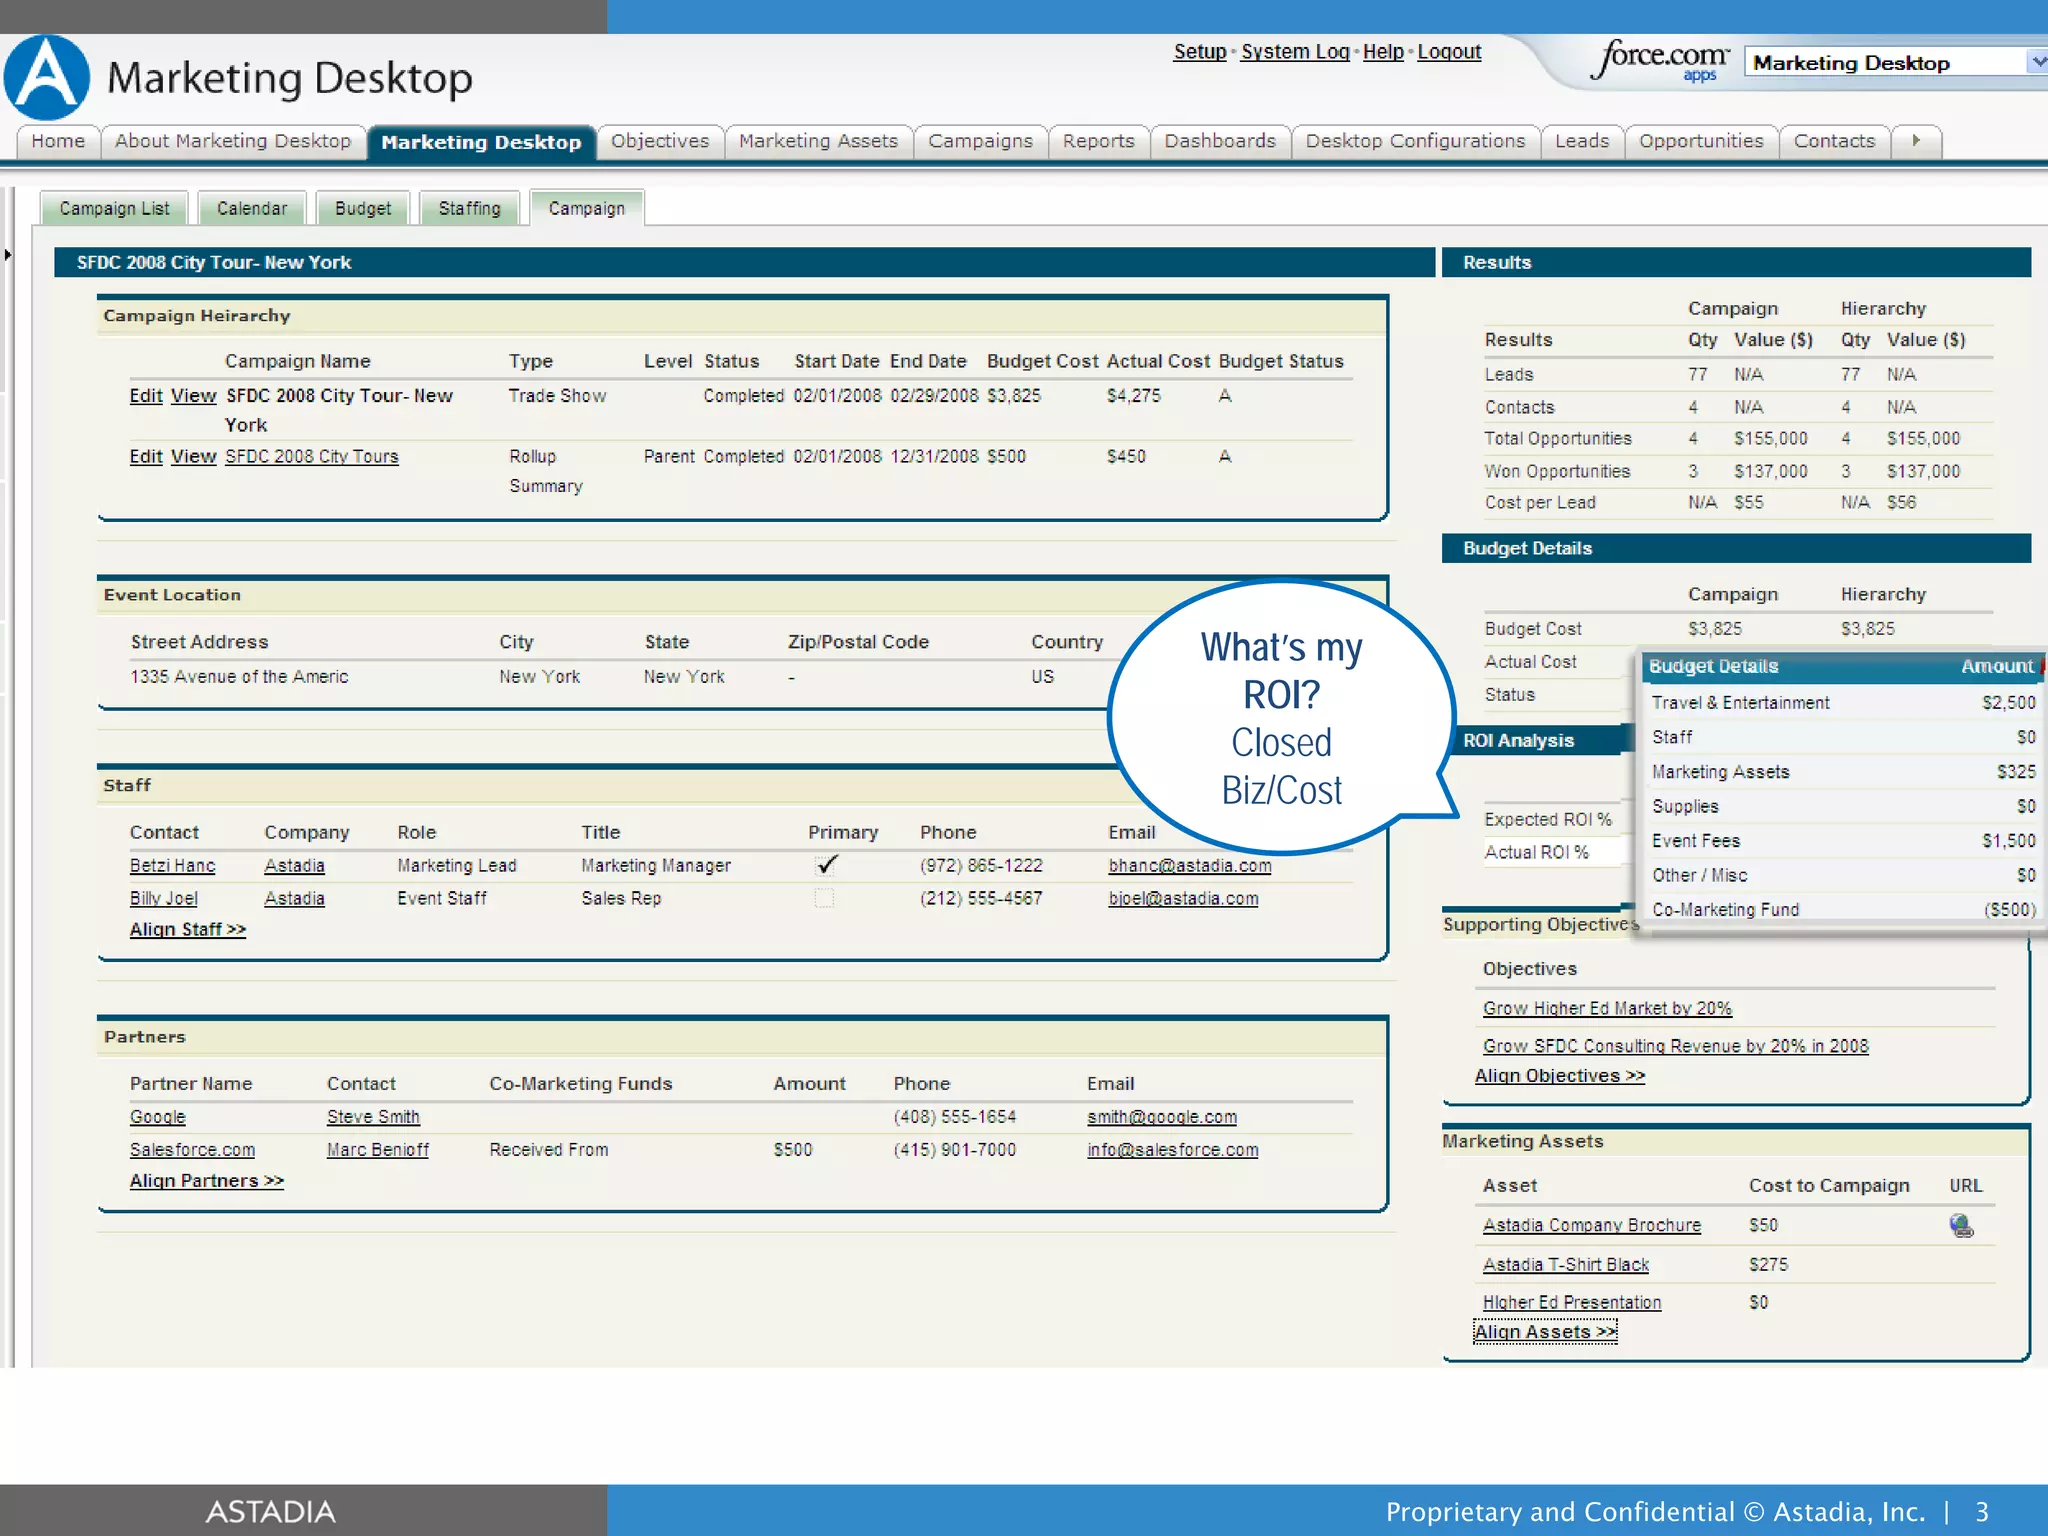2048x1536 pixels.
Task: Click the blue Astadia A logo
Action: pos(47,78)
